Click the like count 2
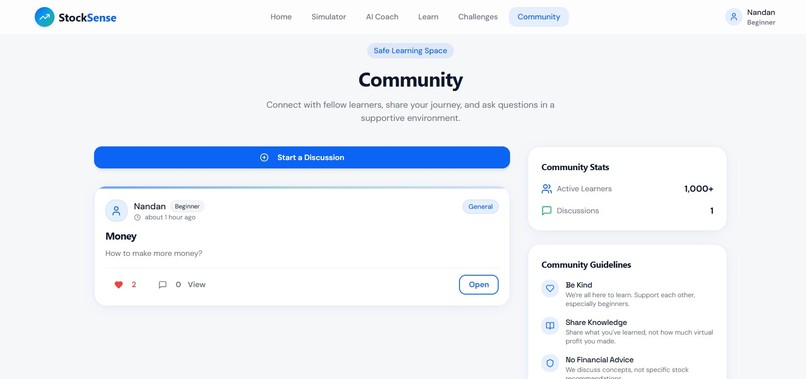Viewport: 806px width, 379px height. (134, 284)
